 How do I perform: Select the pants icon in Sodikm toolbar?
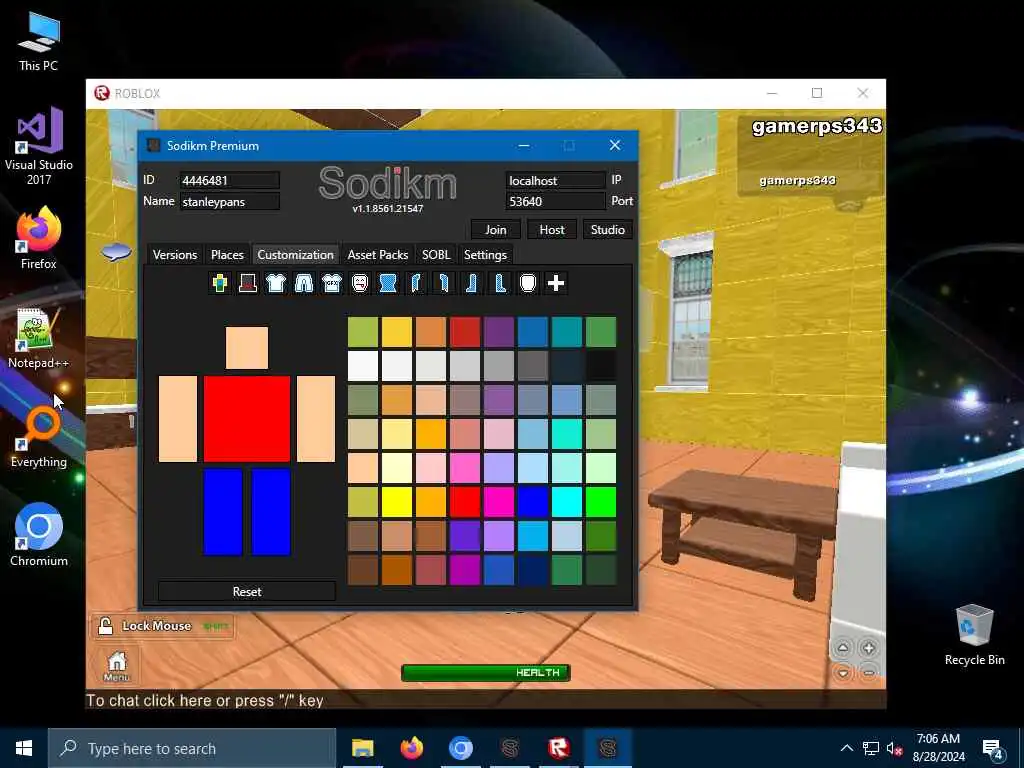304,283
